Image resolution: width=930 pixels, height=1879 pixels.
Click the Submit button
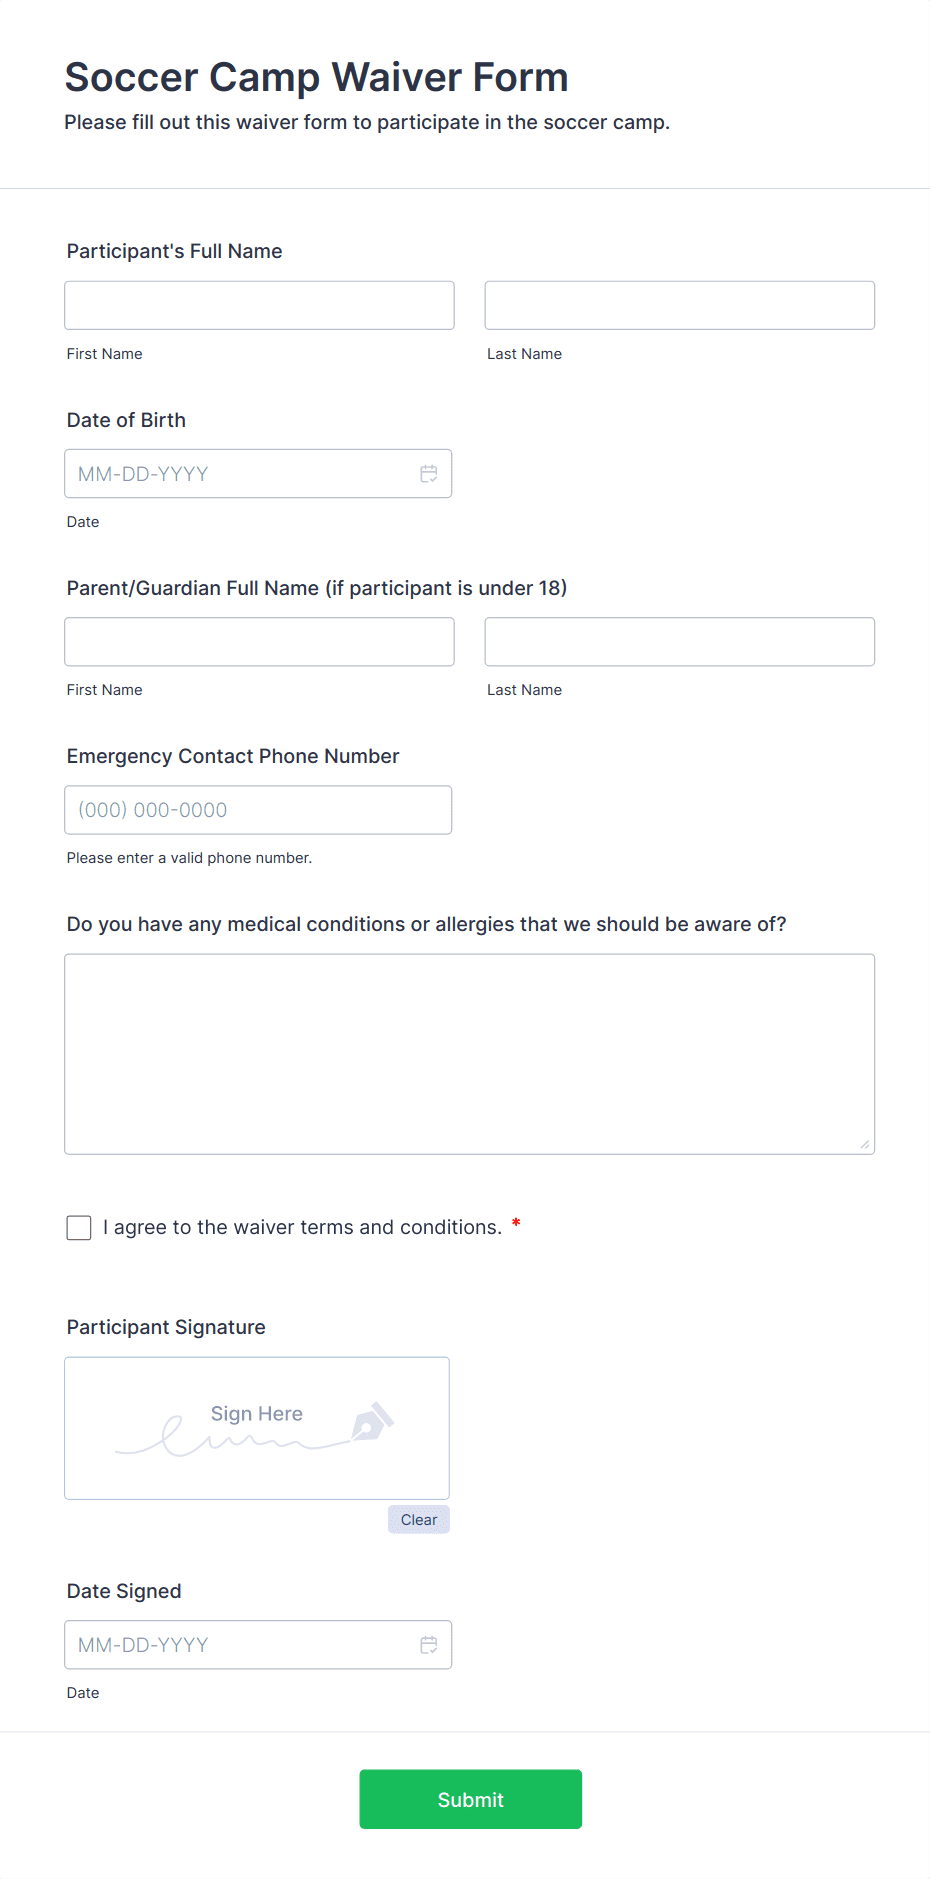[470, 1799]
